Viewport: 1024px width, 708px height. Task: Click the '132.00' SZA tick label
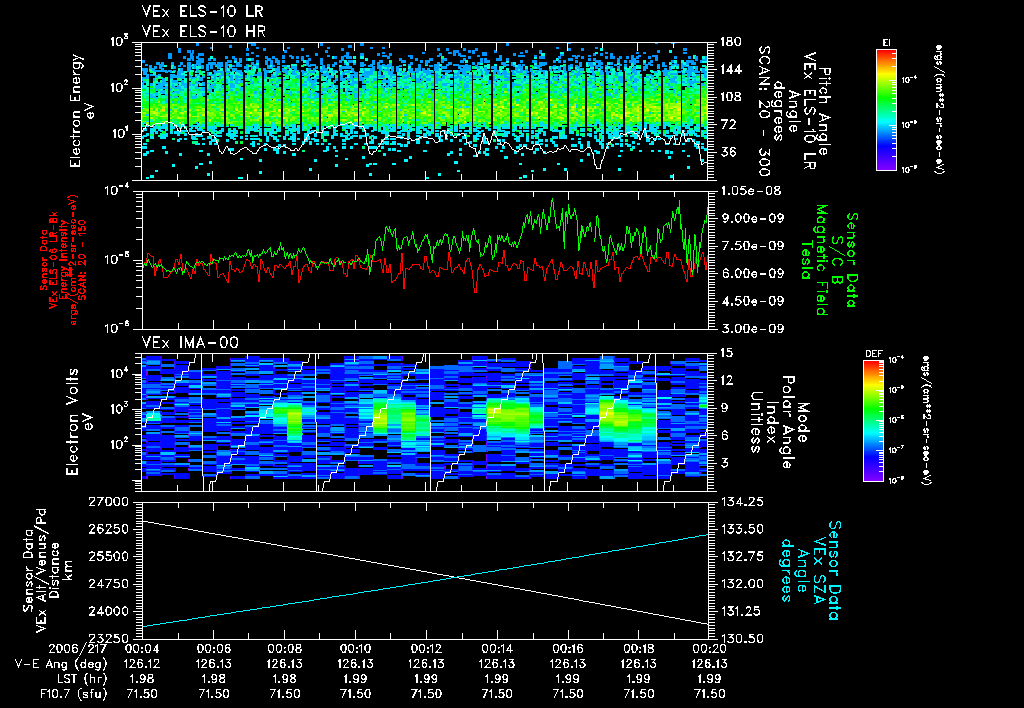[x=742, y=584]
